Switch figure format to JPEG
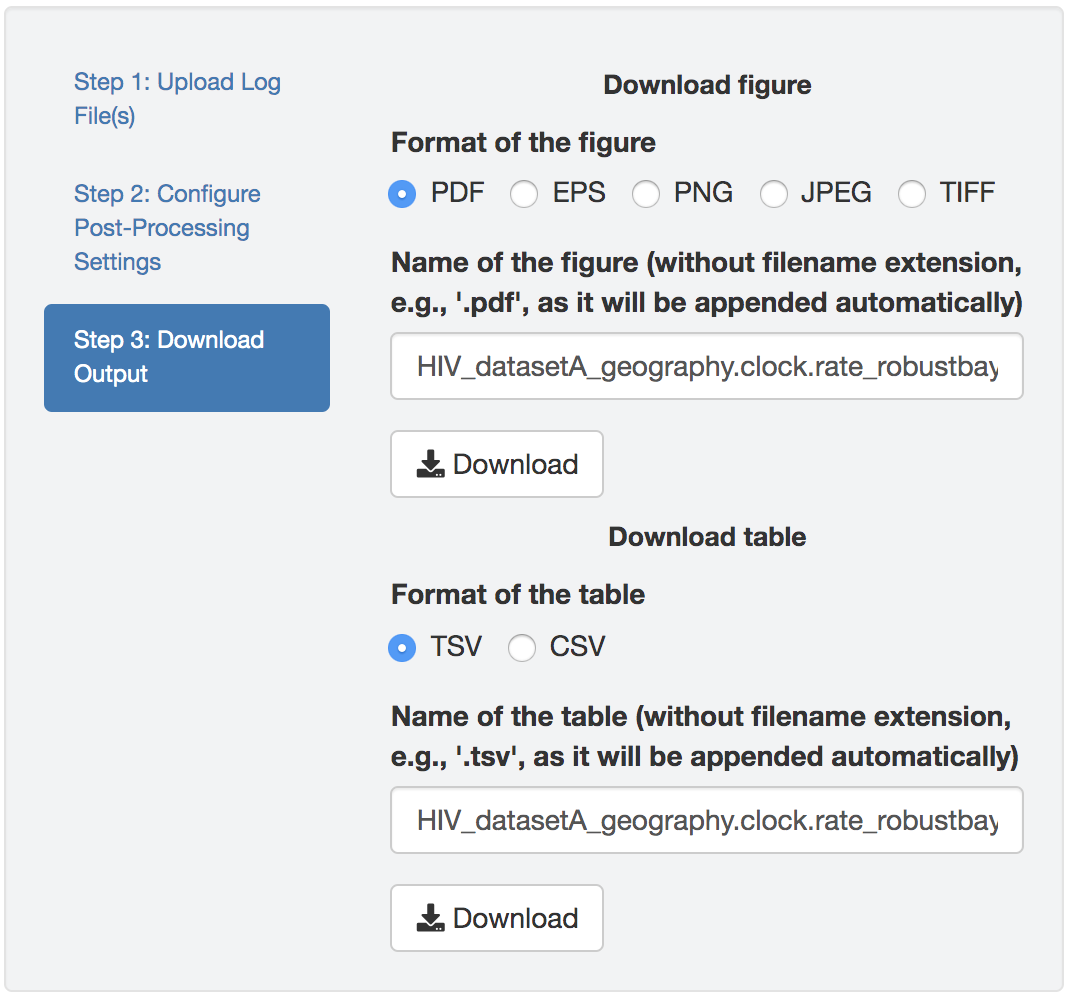This screenshot has width=1072, height=998. (774, 194)
